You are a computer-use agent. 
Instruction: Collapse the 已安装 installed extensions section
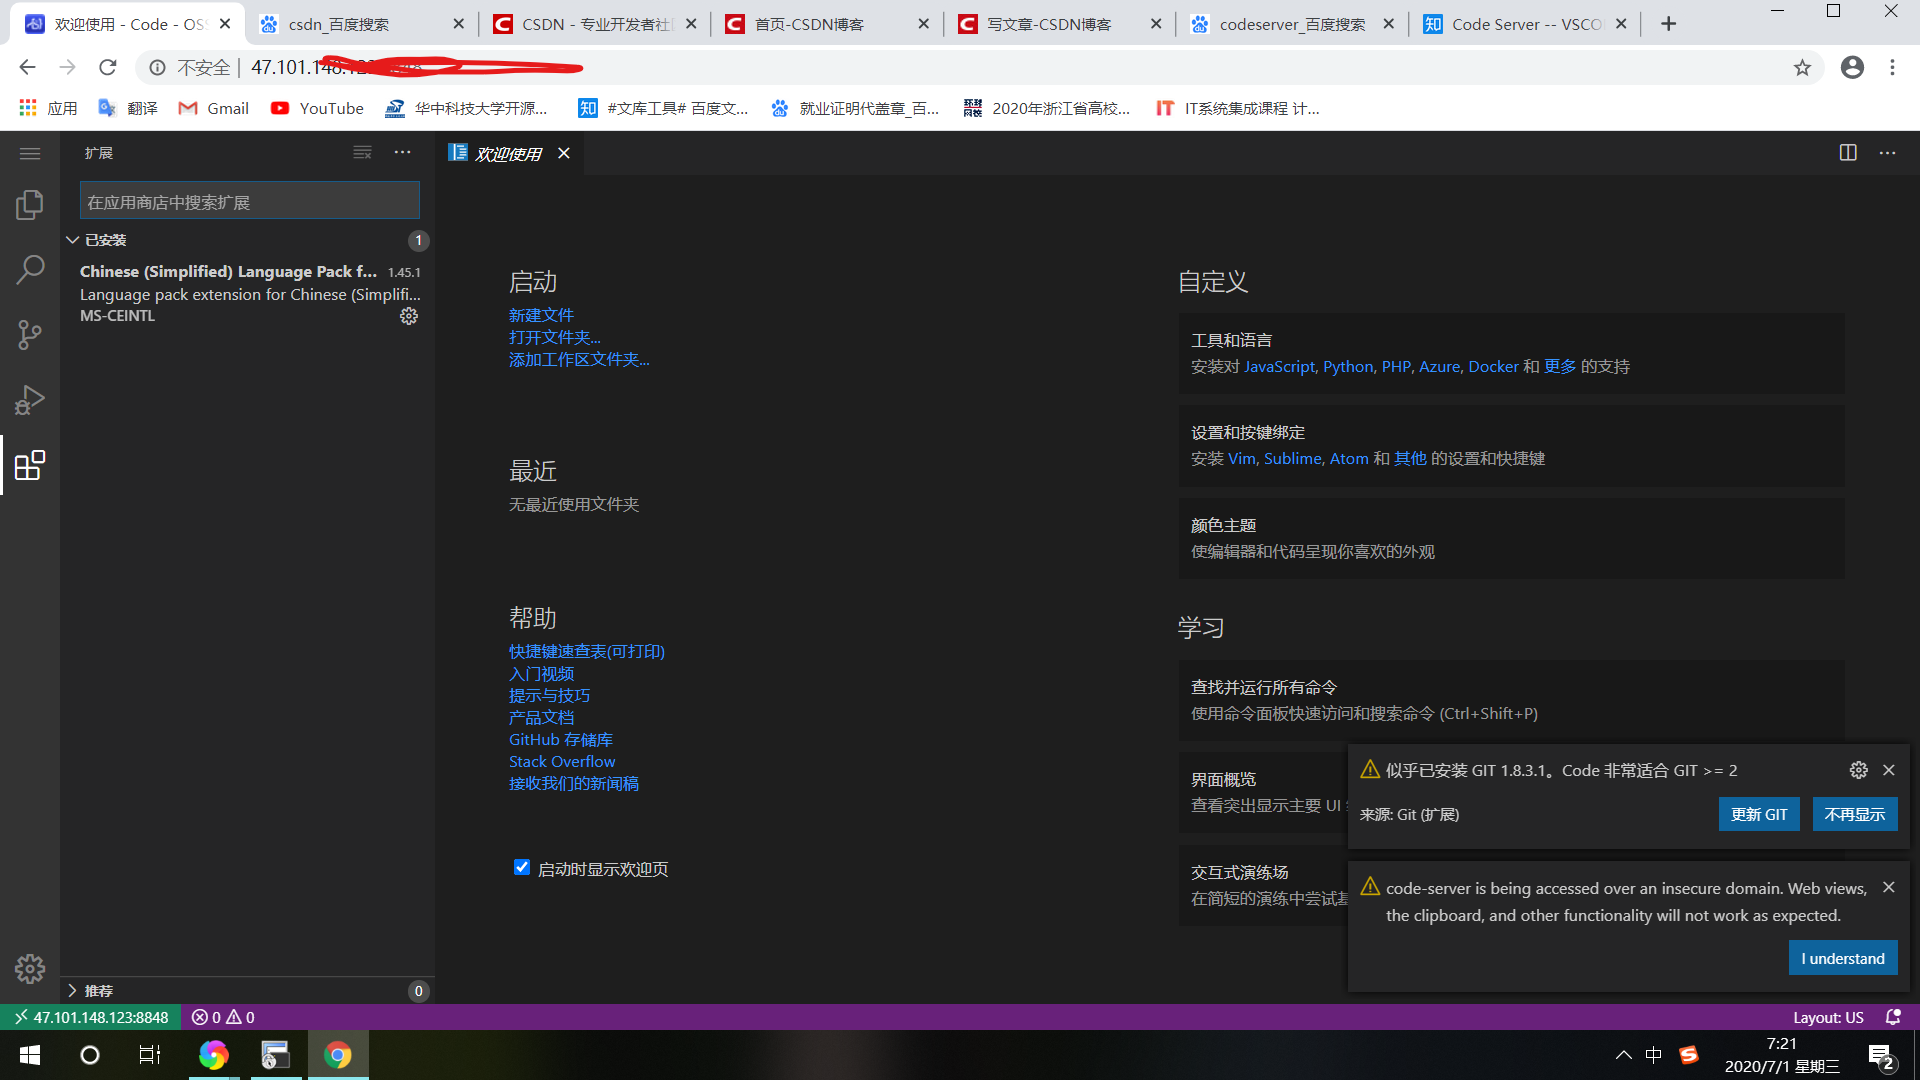pos(73,240)
